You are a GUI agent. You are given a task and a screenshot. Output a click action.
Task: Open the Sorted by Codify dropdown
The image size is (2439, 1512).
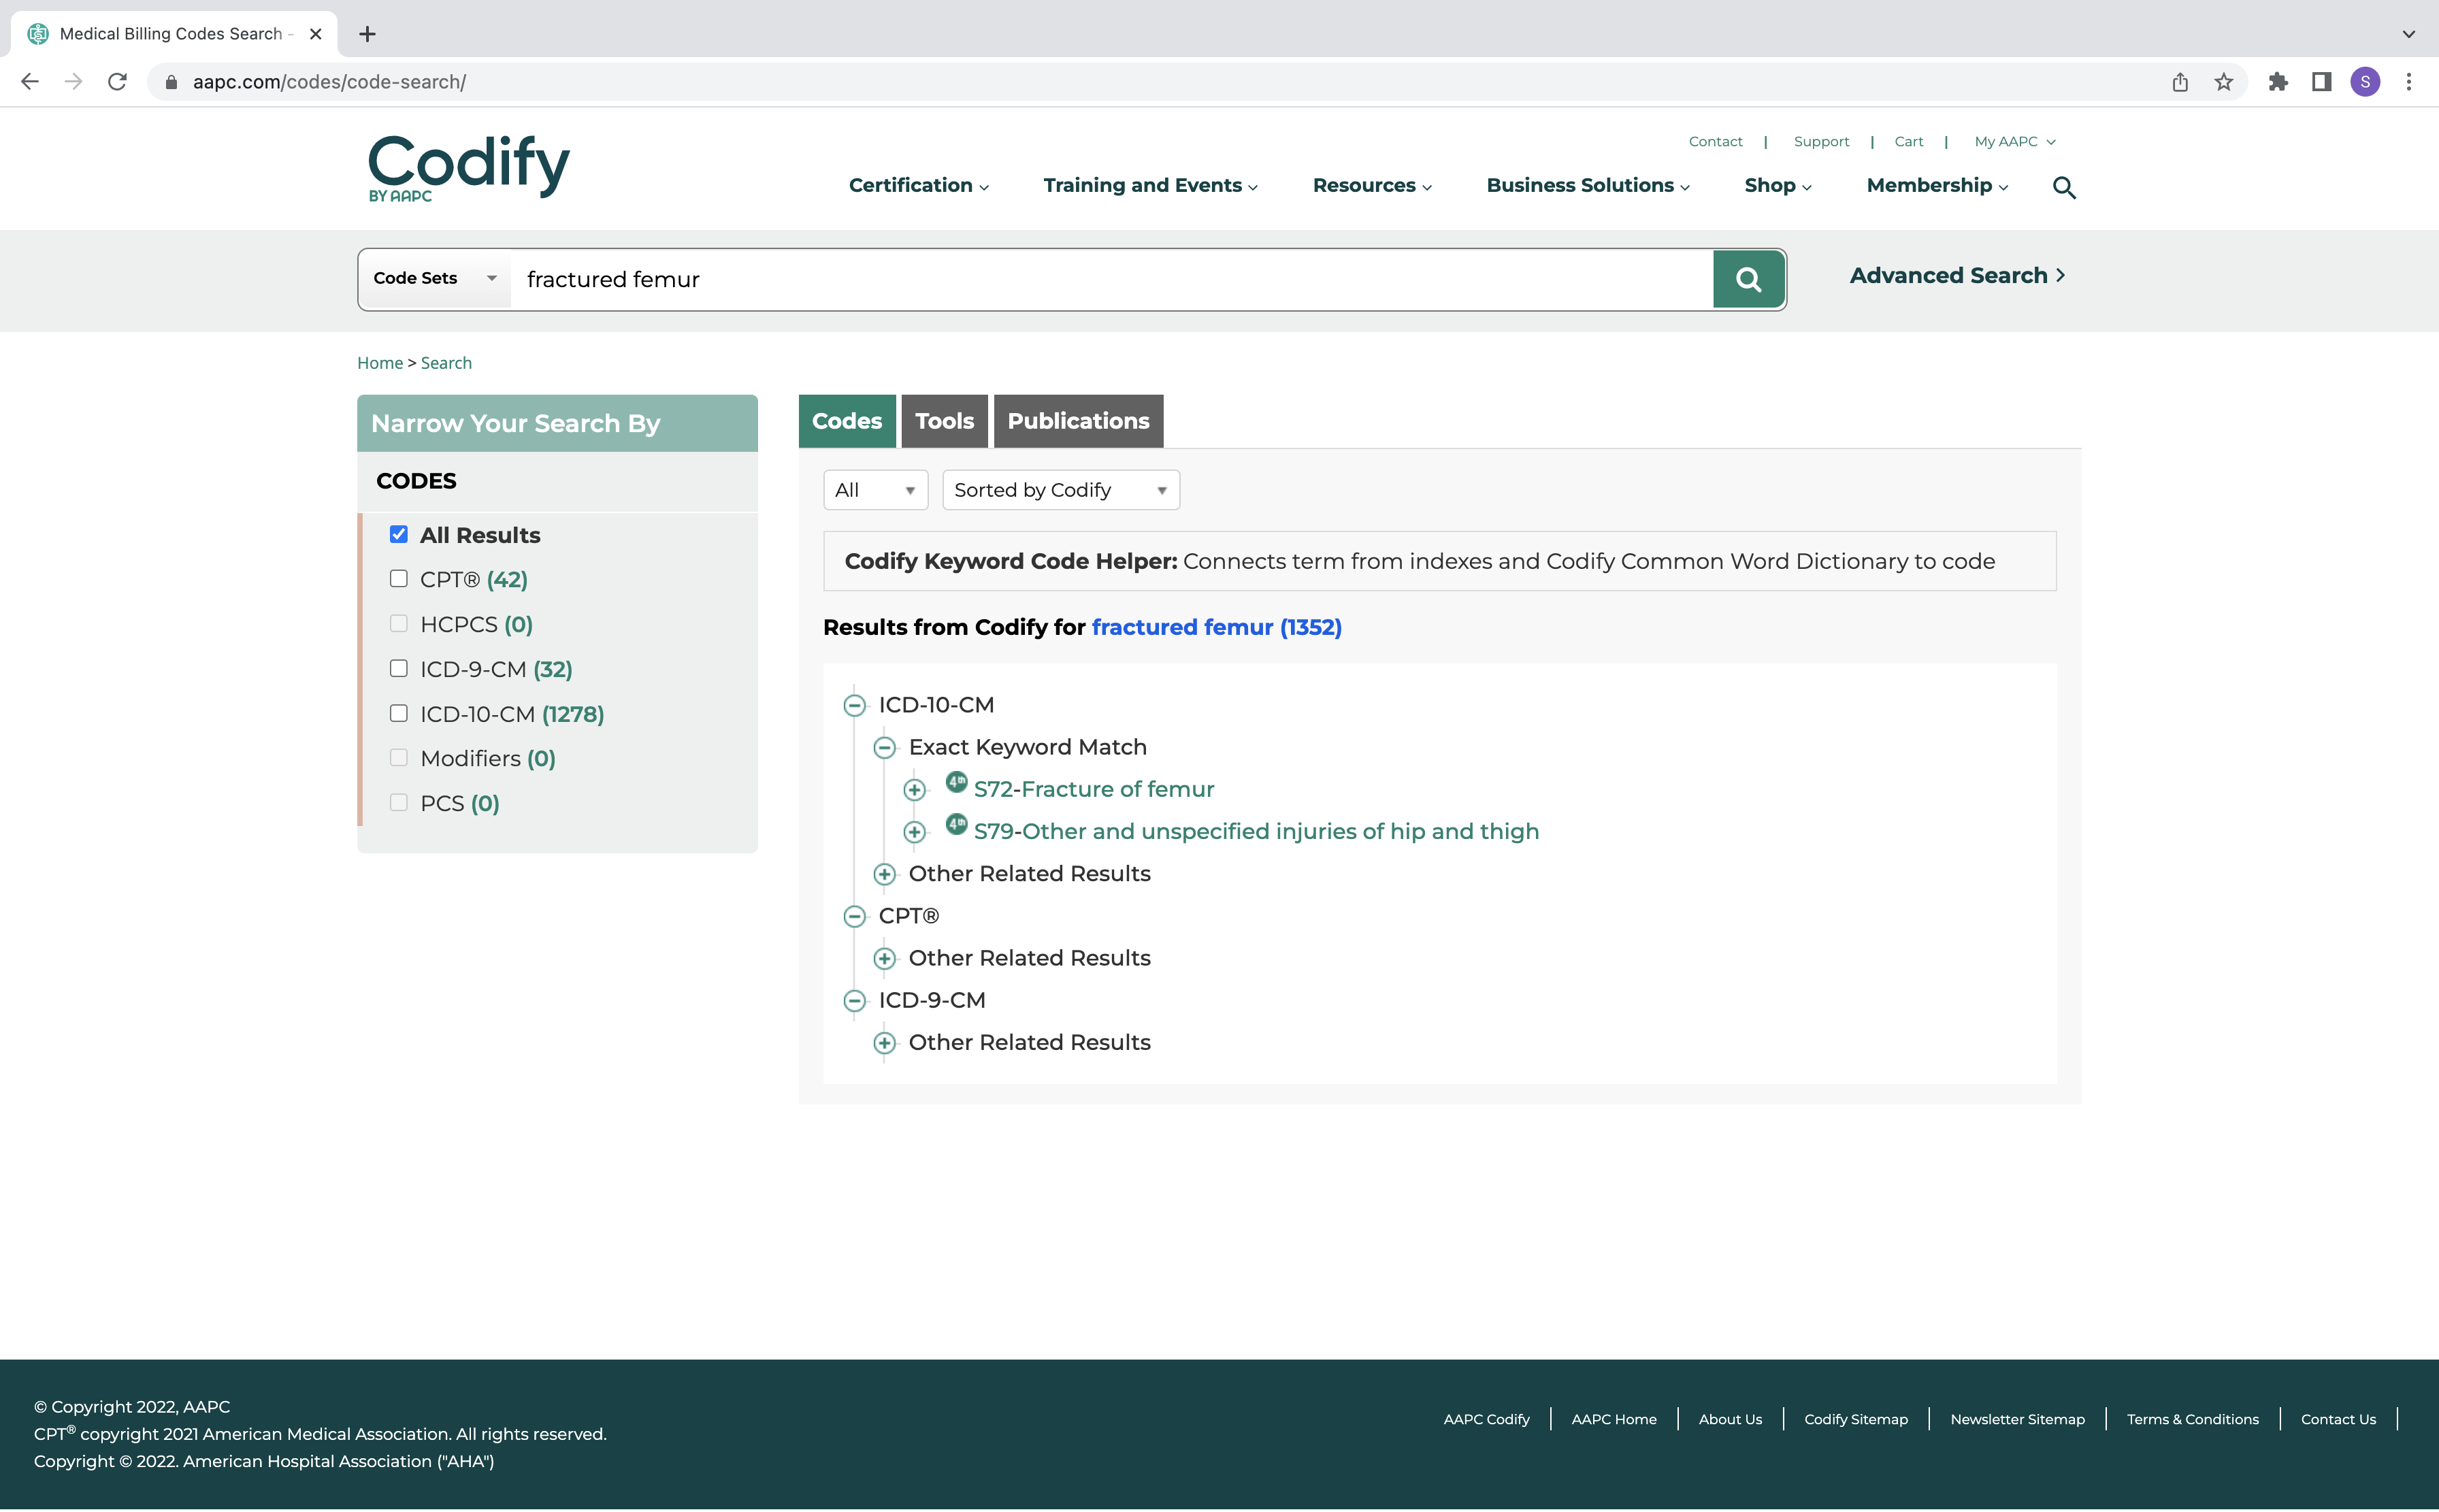click(1054, 489)
